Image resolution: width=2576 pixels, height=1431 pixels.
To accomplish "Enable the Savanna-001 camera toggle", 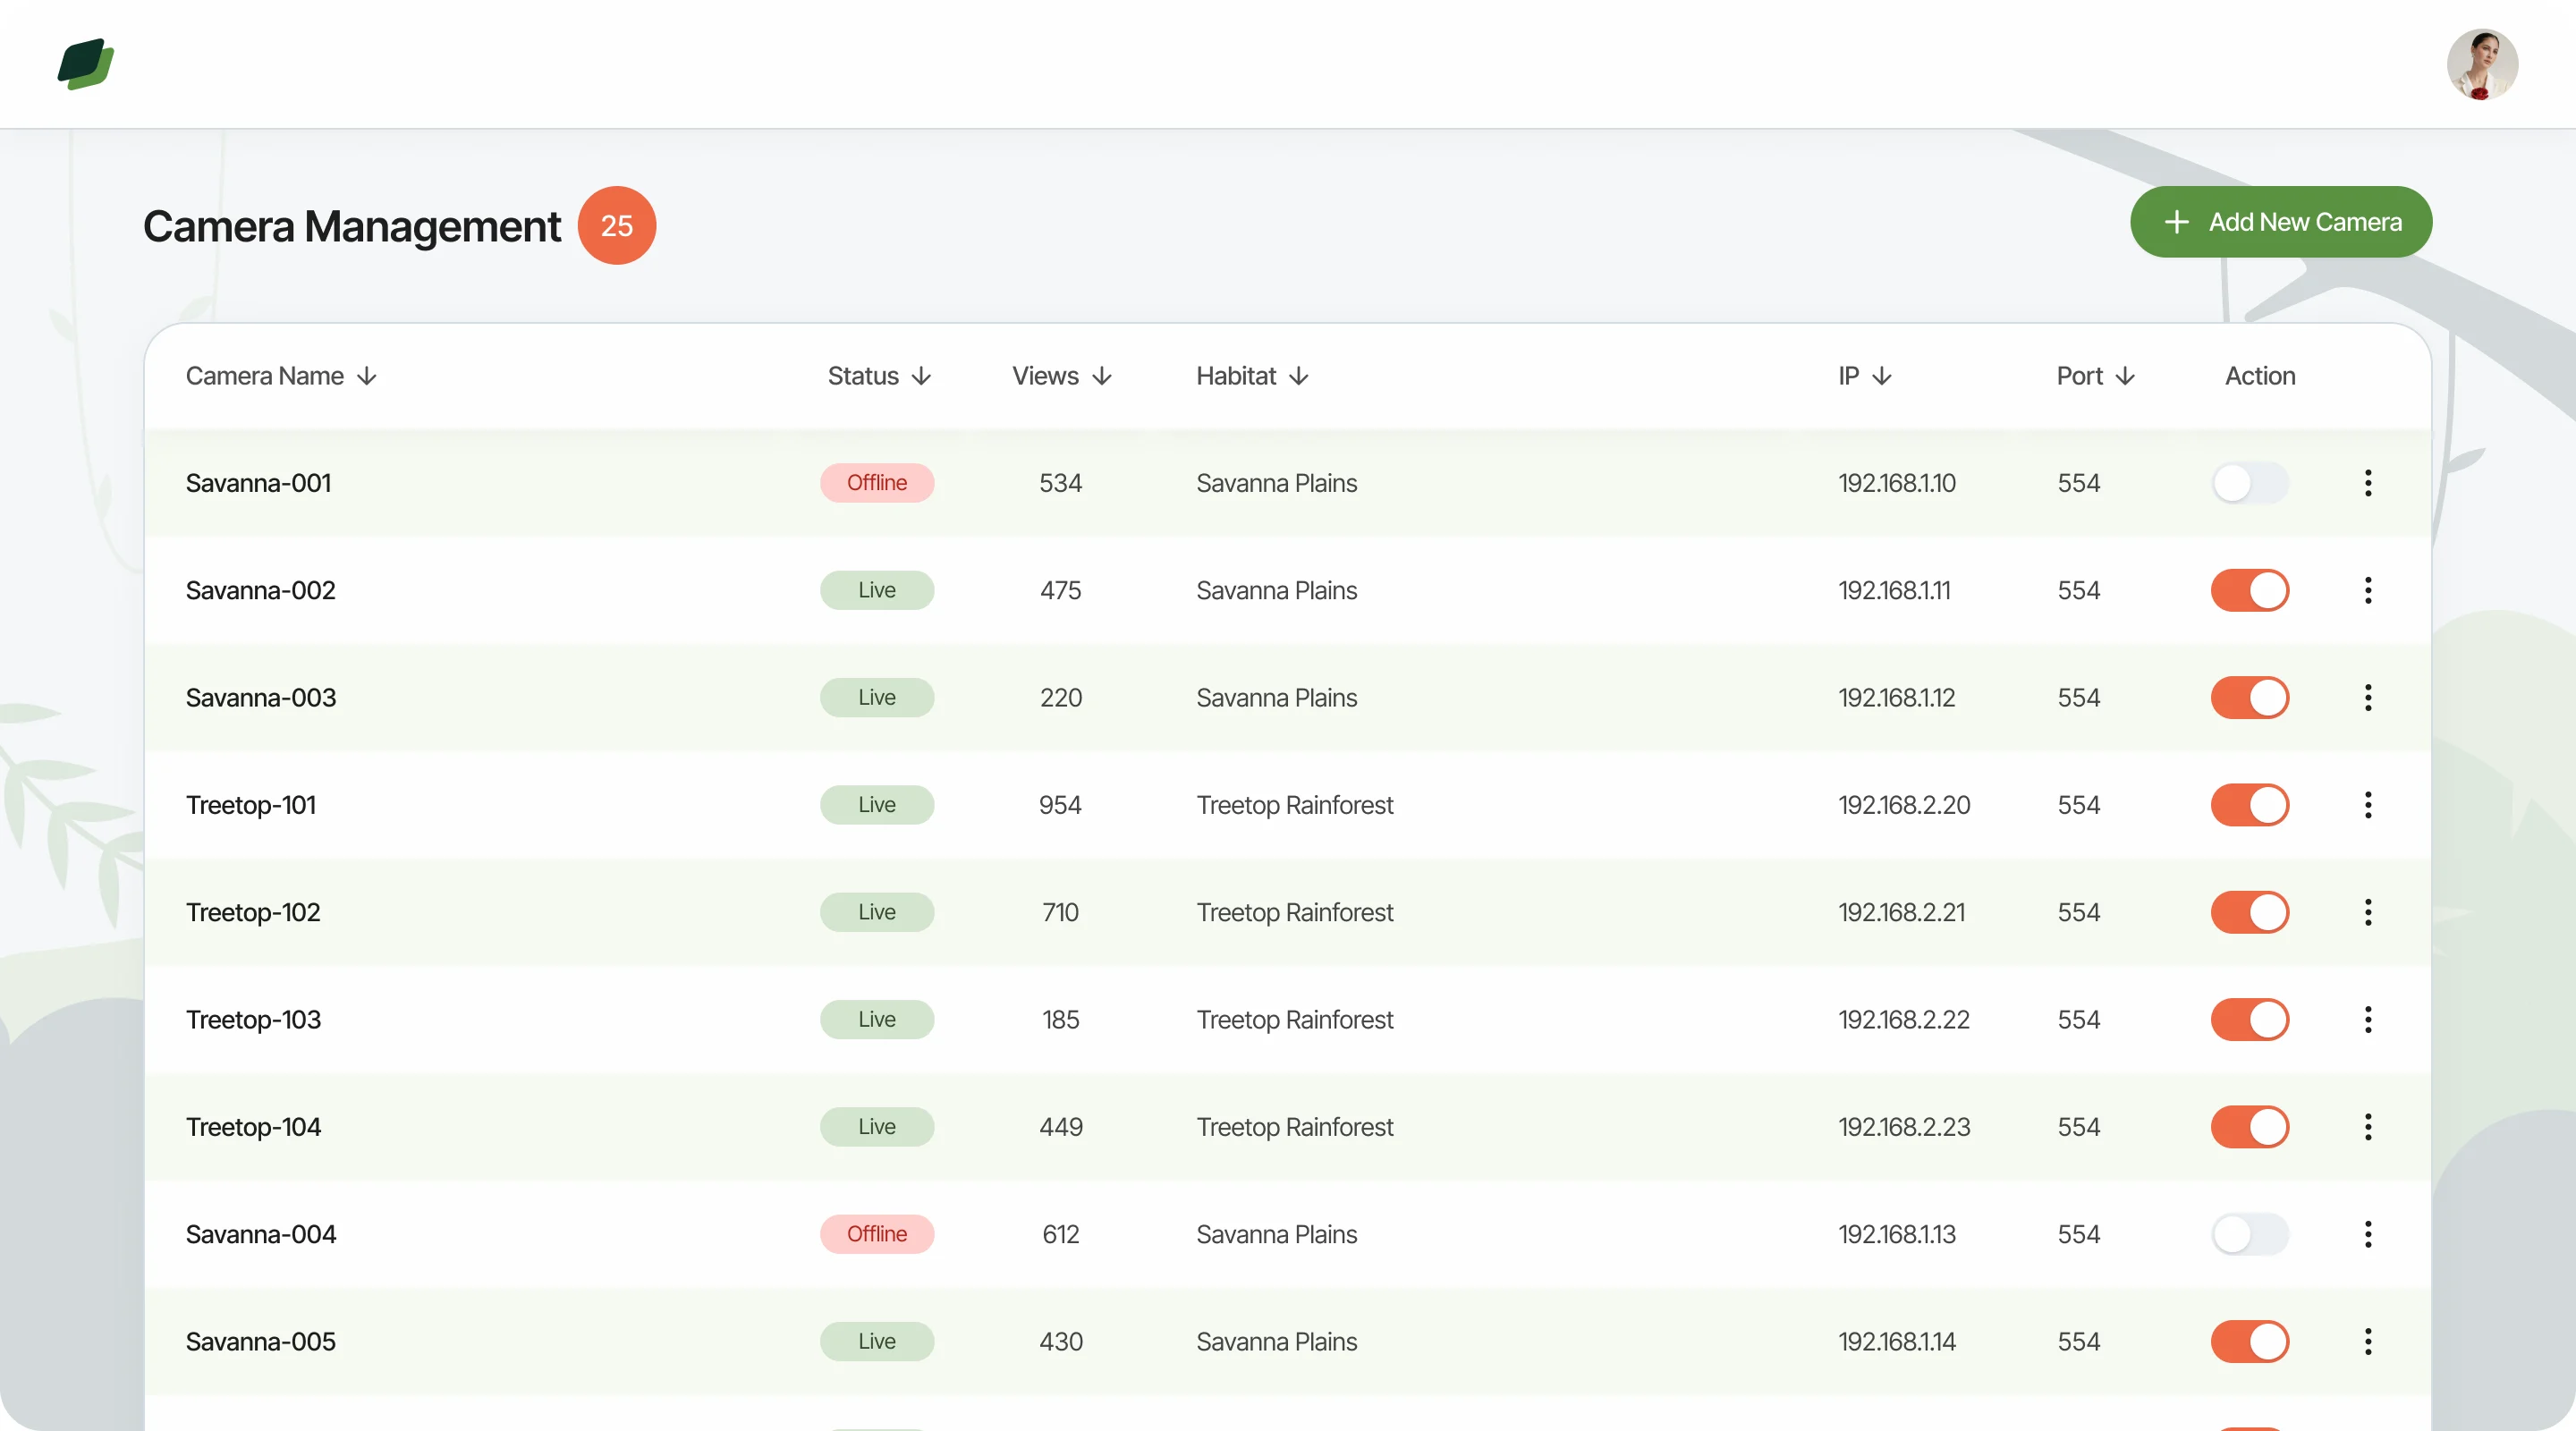I will point(2250,483).
